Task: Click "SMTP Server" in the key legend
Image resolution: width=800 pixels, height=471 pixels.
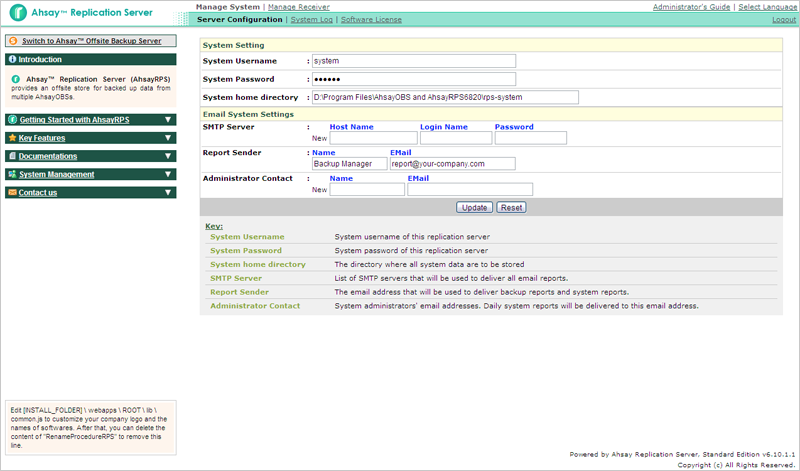Action: (x=236, y=278)
